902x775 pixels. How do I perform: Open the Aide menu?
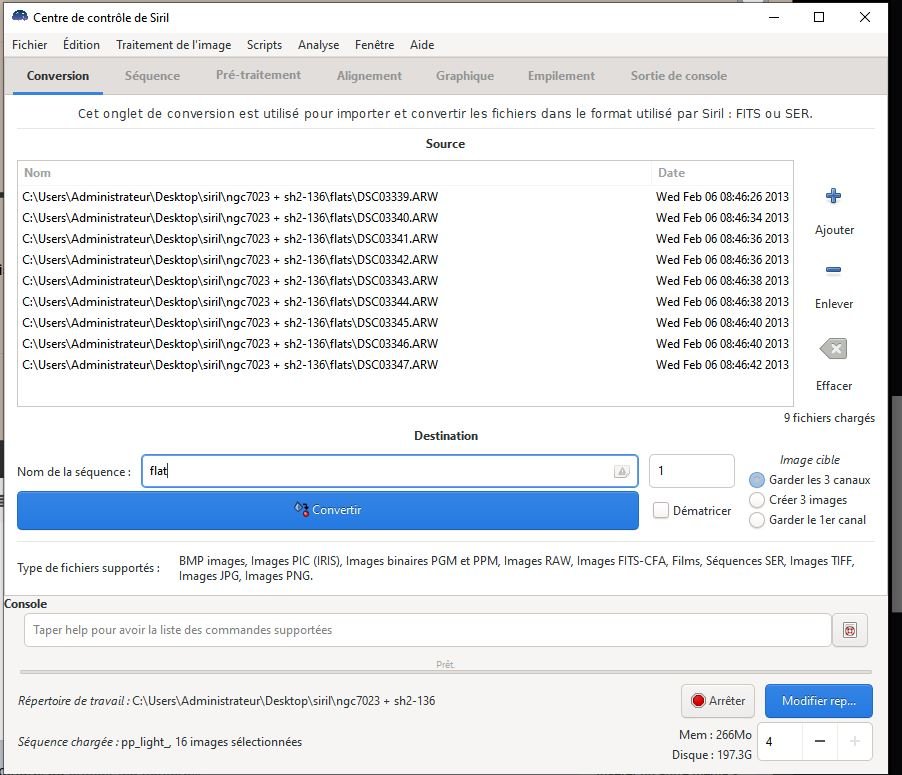pos(422,45)
